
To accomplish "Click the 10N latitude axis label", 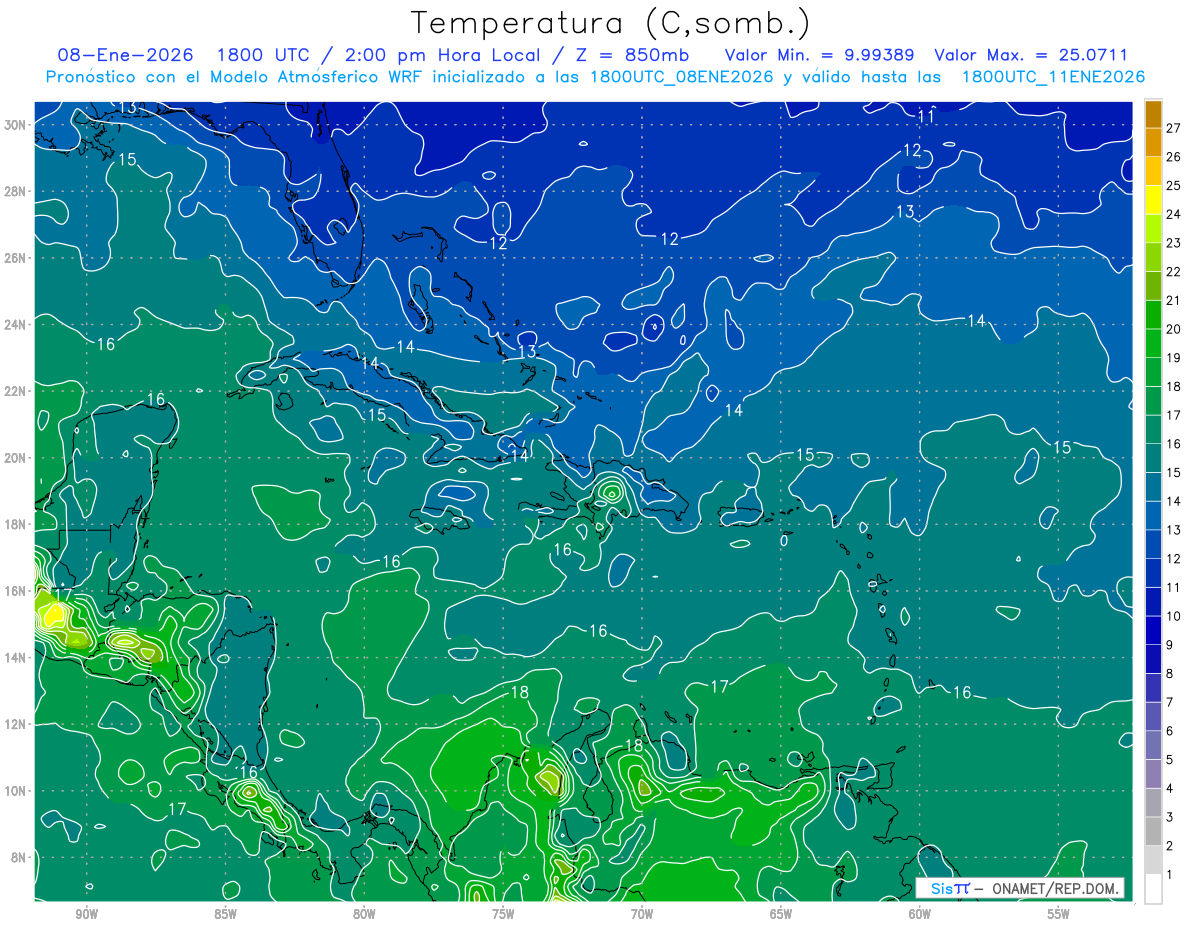I will tap(17, 791).
